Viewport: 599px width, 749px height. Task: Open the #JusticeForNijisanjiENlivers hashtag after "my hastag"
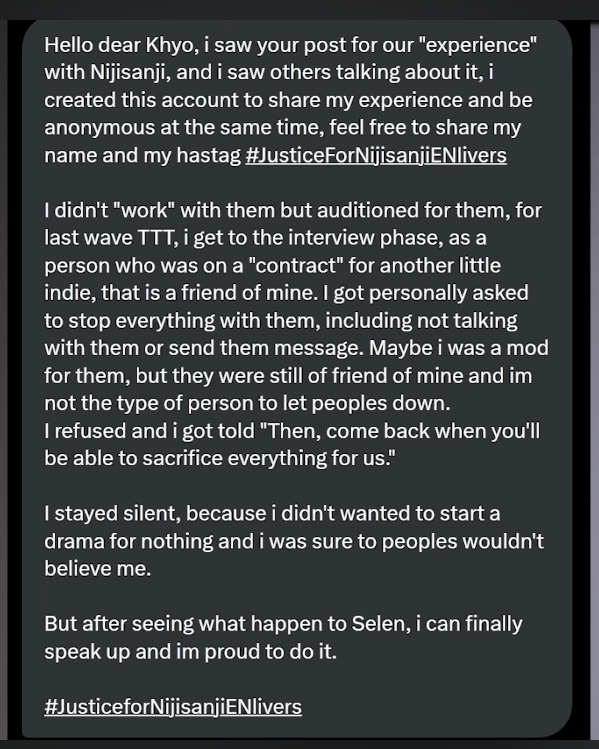pyautogui.click(x=376, y=156)
